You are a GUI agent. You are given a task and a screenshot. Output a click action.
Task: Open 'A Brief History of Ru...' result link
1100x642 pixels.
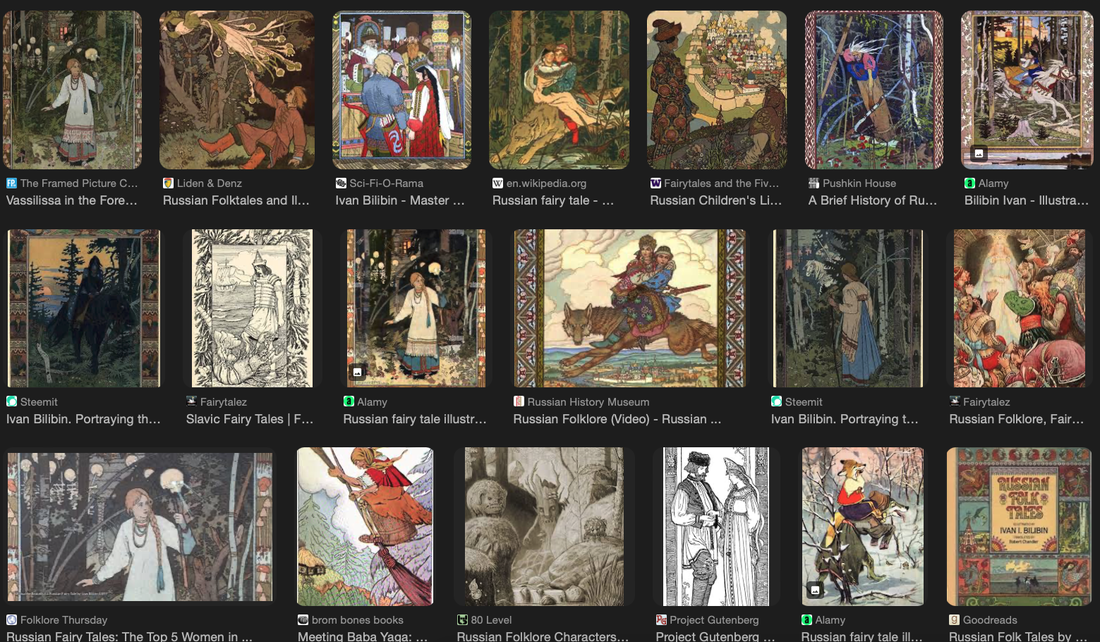coord(872,201)
